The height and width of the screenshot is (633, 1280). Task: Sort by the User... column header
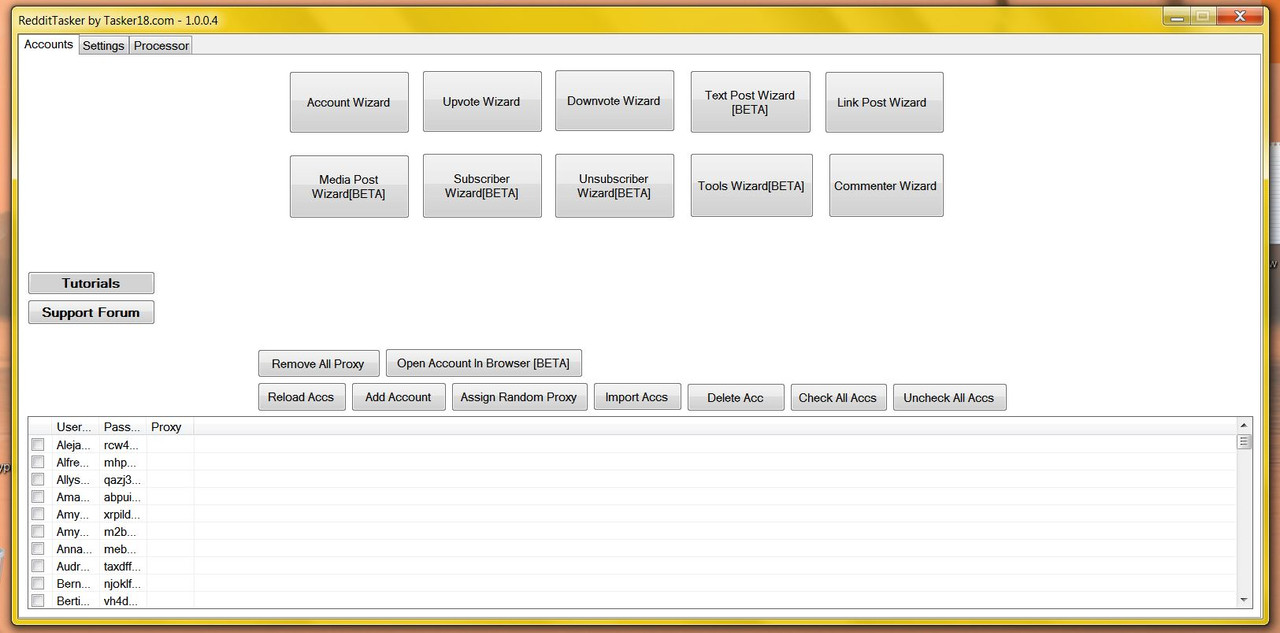75,427
